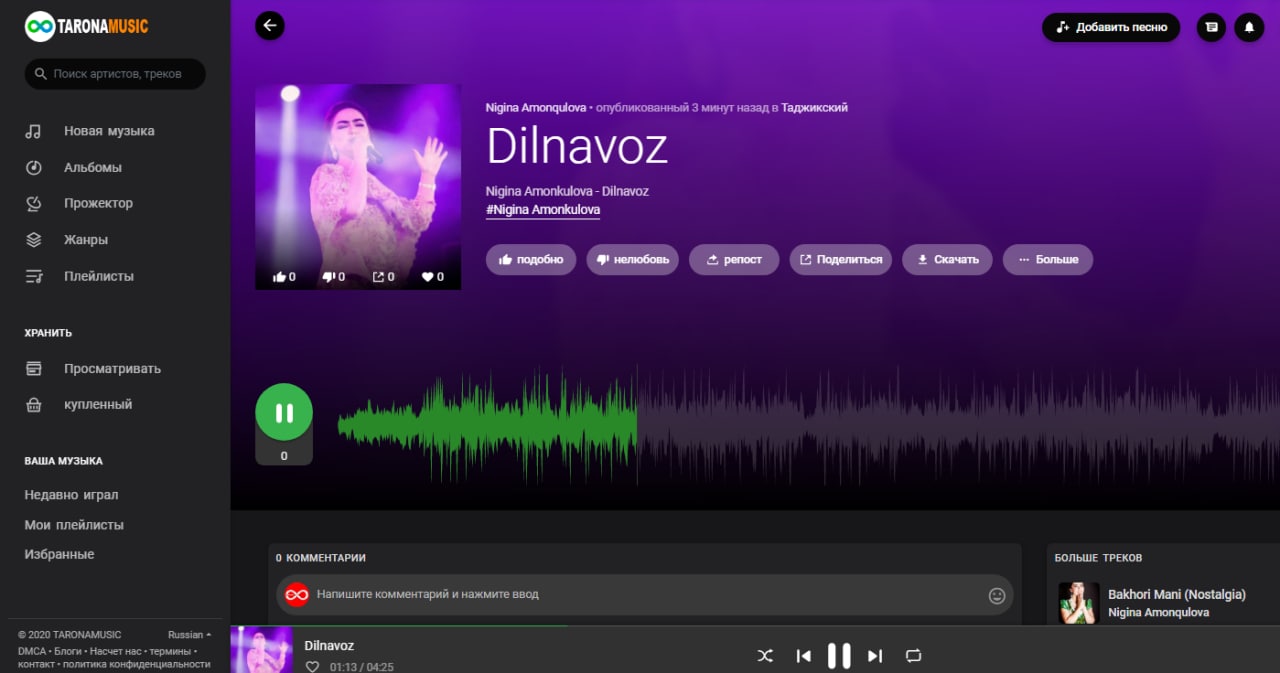Click Bakhori Mani track thumbnail
This screenshot has height=673, width=1280.
pyautogui.click(x=1079, y=603)
